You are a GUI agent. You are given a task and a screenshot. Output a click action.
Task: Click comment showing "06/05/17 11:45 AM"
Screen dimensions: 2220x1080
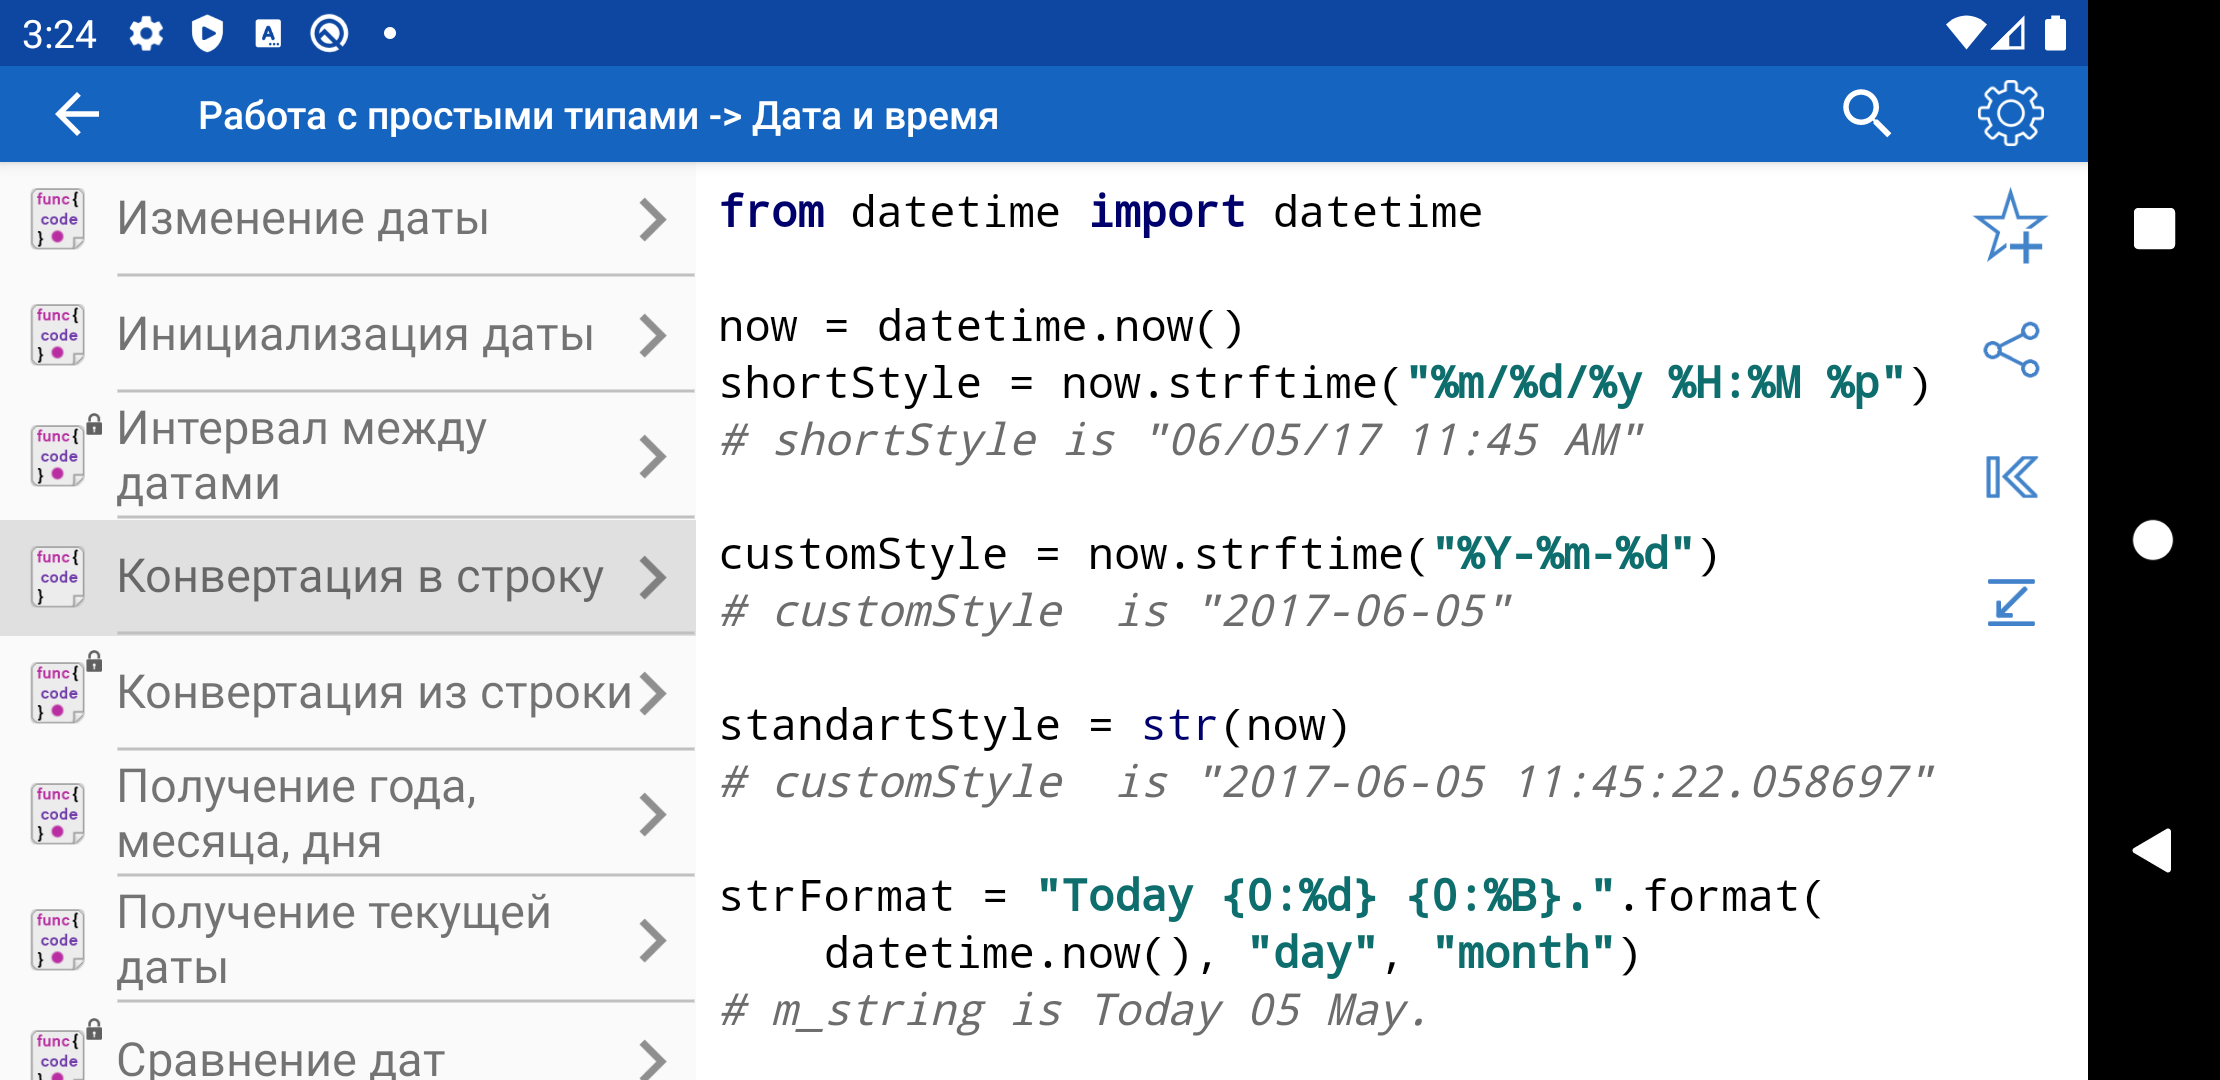pyautogui.click(x=1181, y=441)
